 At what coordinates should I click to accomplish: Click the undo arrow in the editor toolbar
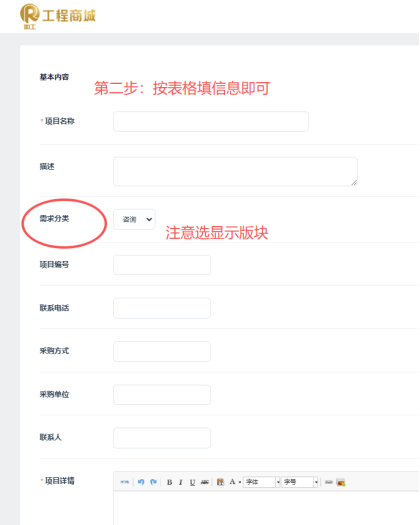[141, 482]
